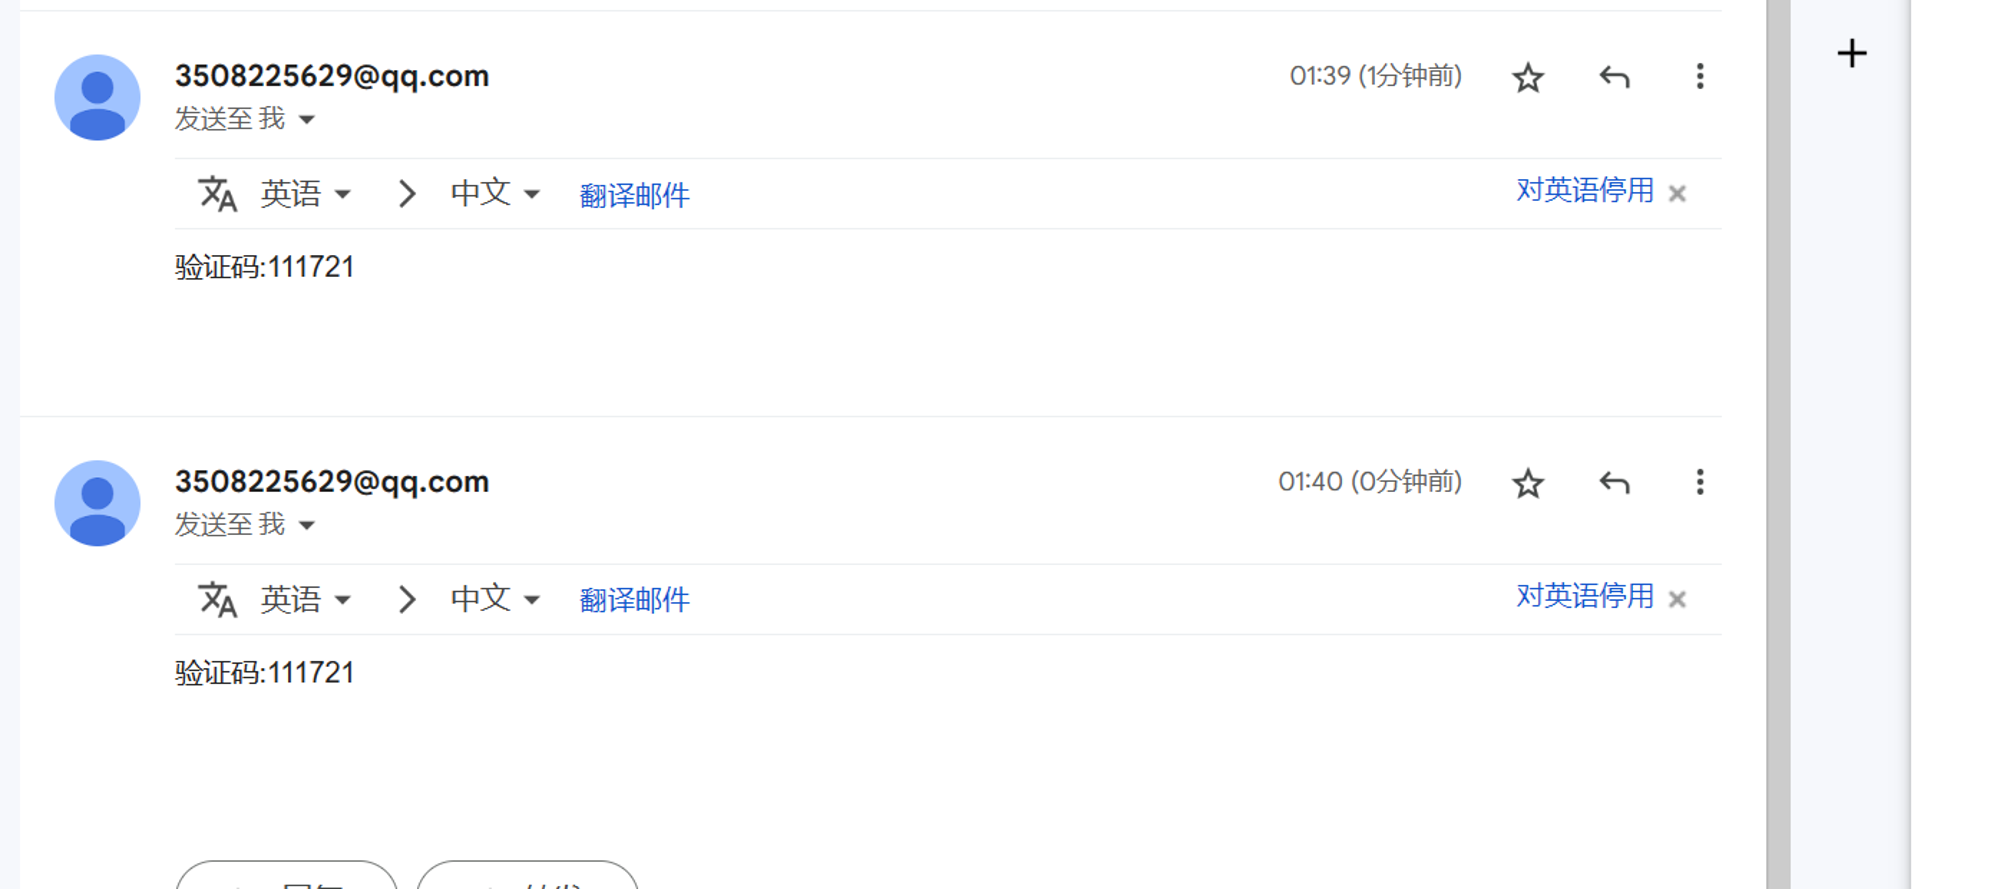Star the 01:40 email
2000x889 pixels.
click(x=1527, y=483)
